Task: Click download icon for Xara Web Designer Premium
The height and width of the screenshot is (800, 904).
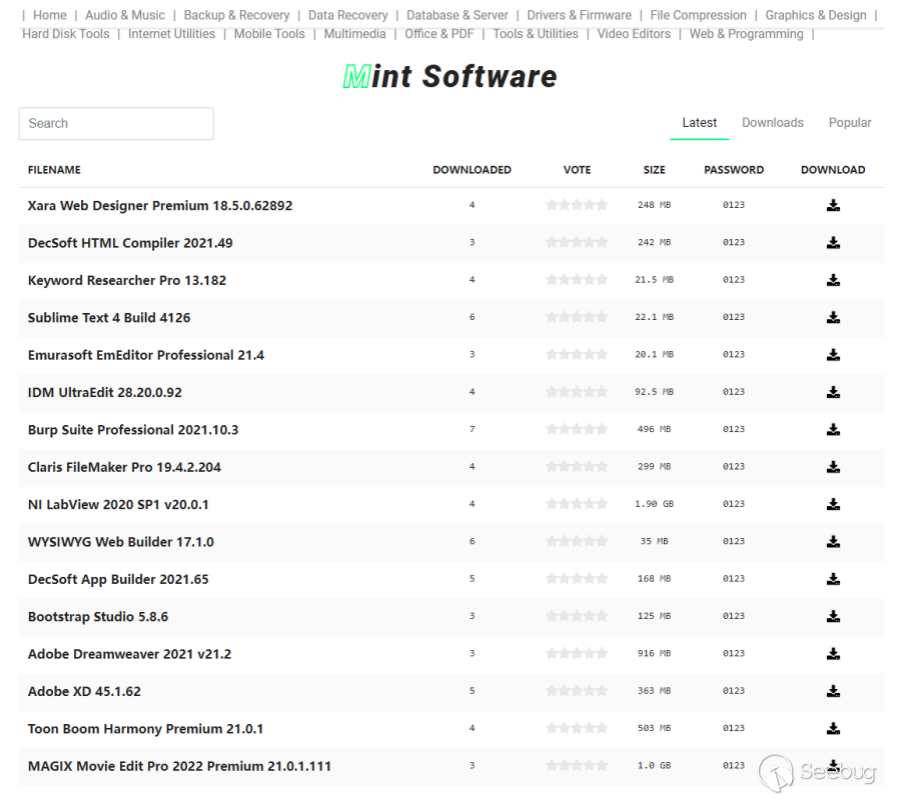Action: tap(833, 206)
